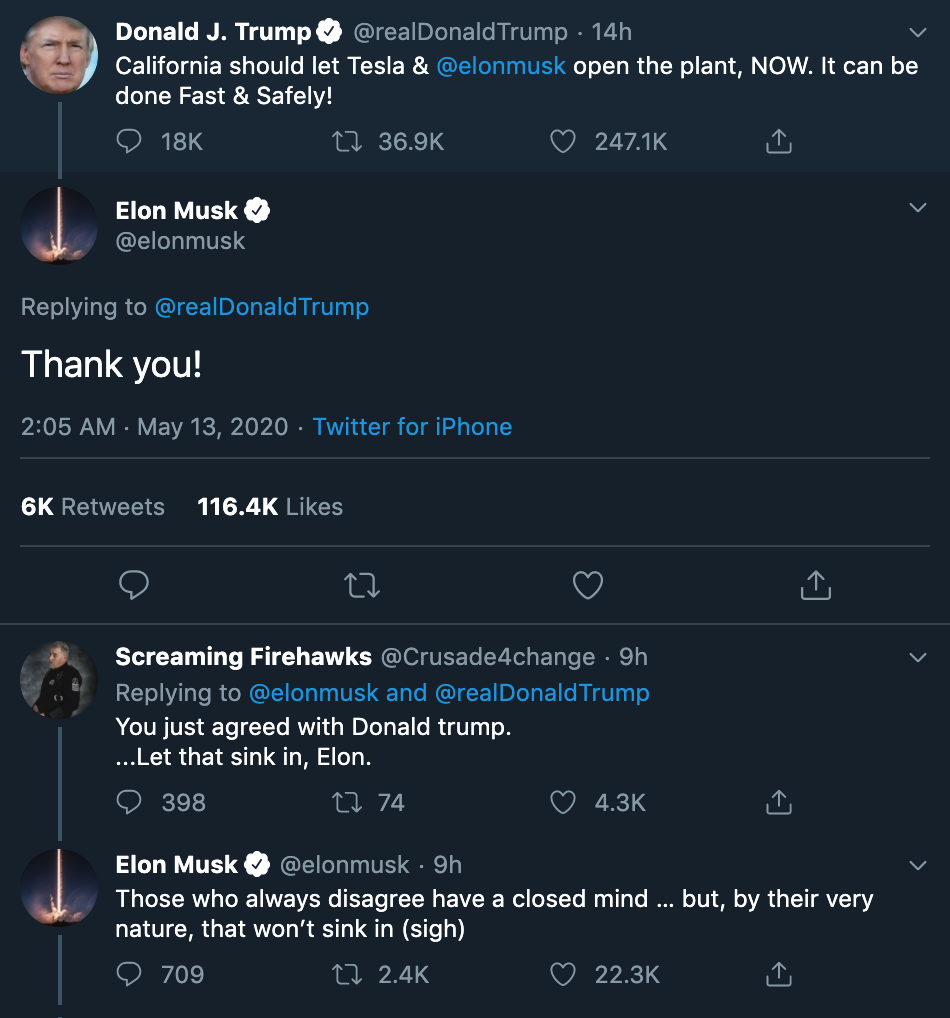Retweet Trump's California Tesla tweet
The image size is (950, 1018).
tap(346, 142)
